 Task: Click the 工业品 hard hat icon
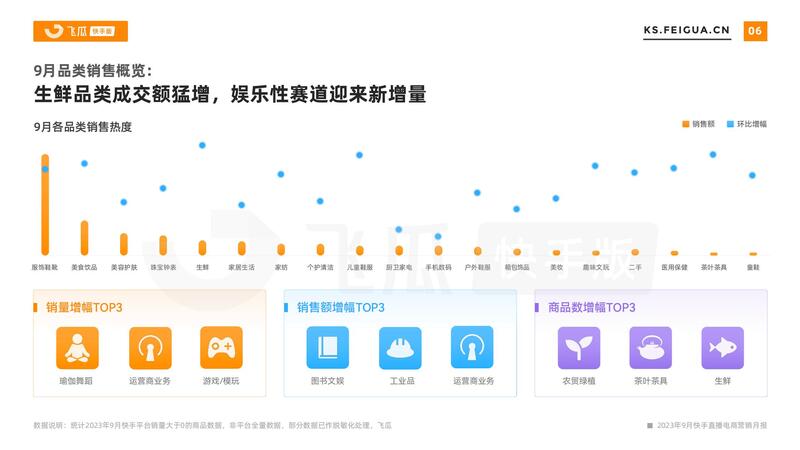(x=400, y=348)
